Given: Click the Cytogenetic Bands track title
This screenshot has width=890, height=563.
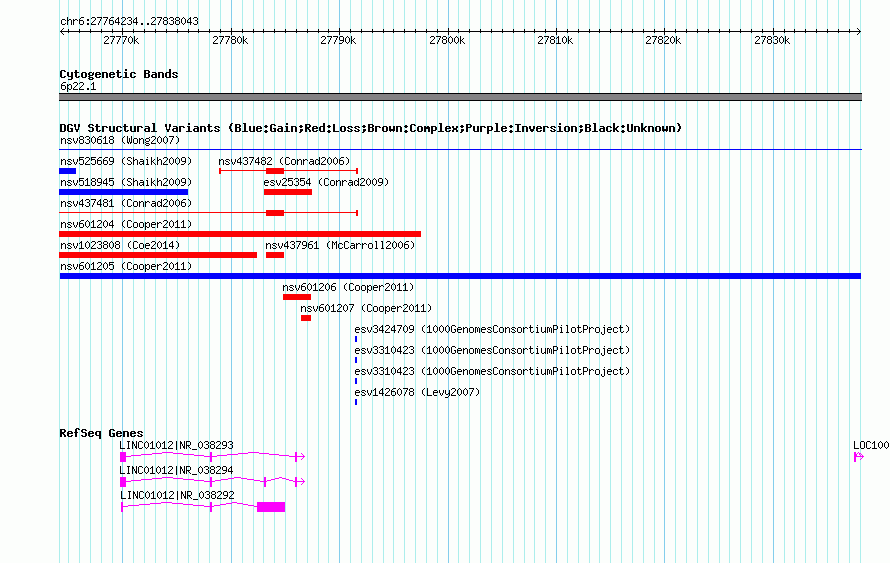Looking at the screenshot, I should point(119,74).
